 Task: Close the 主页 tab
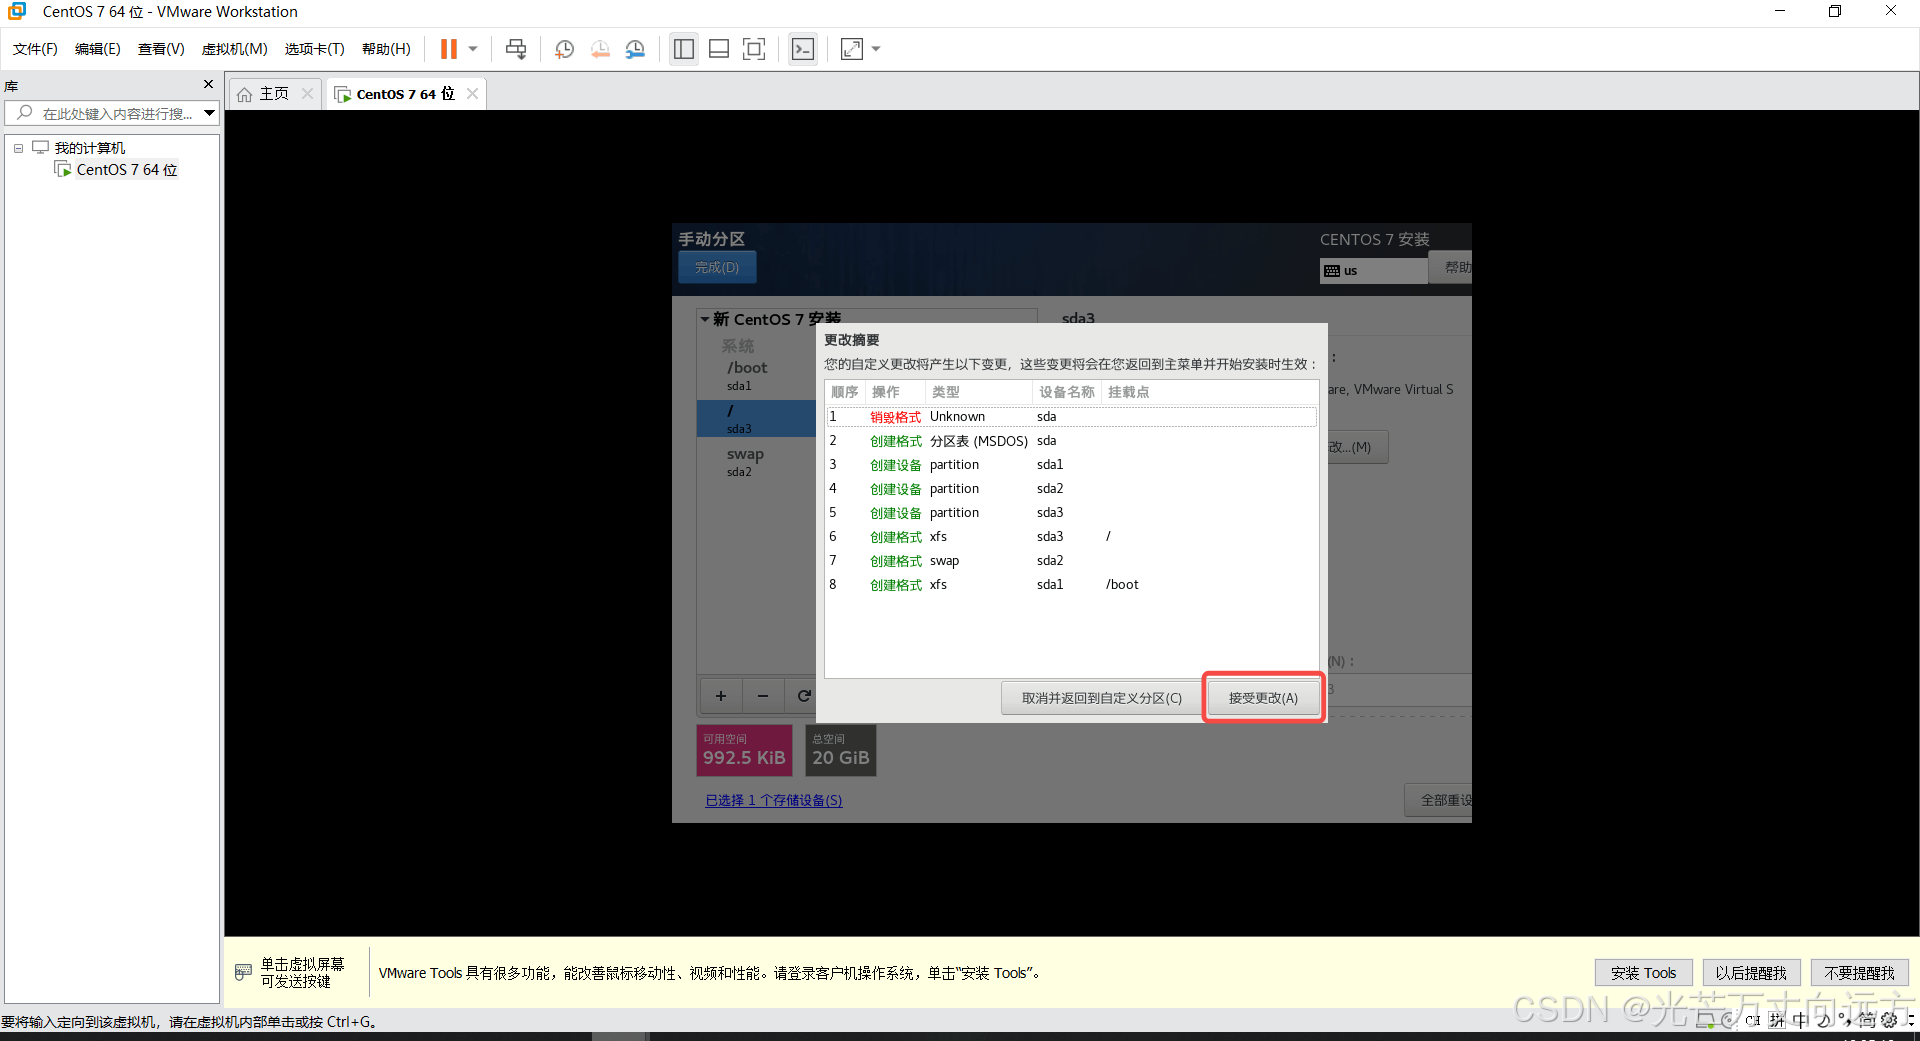(307, 94)
